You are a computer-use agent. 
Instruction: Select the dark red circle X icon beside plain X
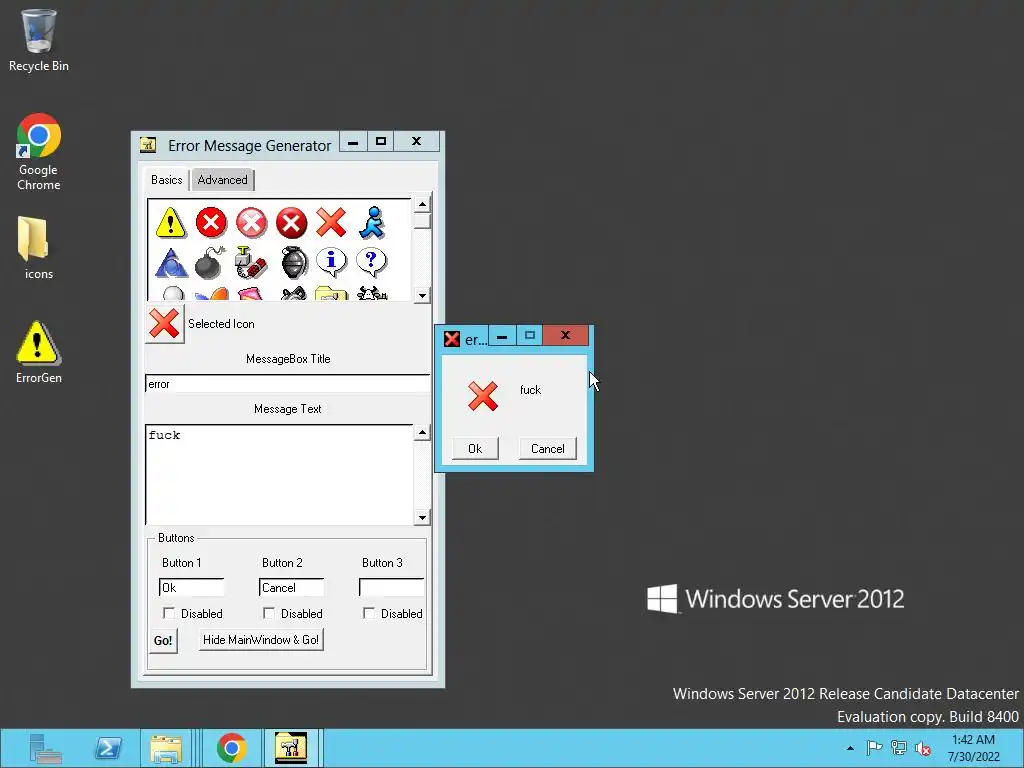click(291, 223)
